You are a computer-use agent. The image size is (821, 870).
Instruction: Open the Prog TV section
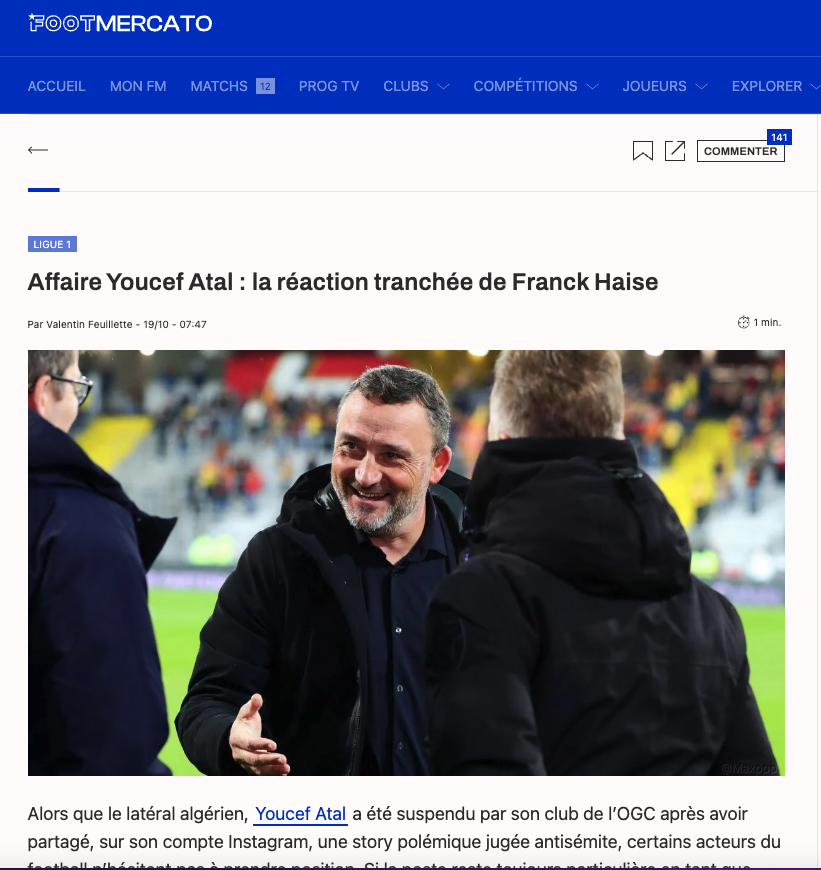click(329, 86)
